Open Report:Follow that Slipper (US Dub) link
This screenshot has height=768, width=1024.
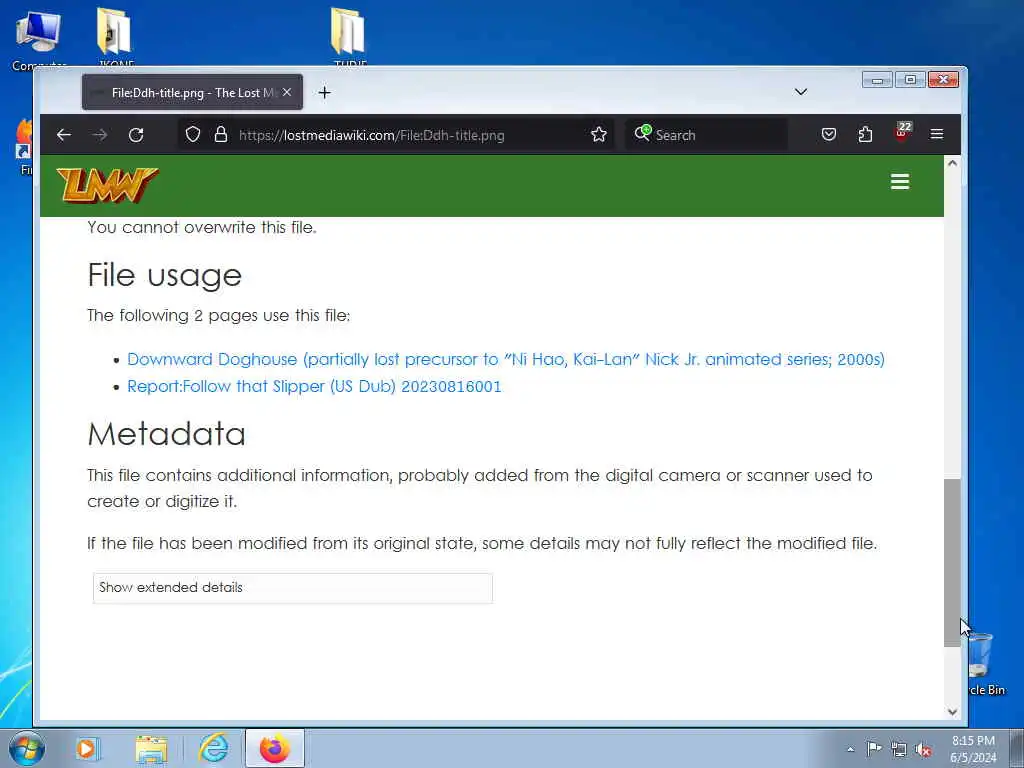point(314,387)
